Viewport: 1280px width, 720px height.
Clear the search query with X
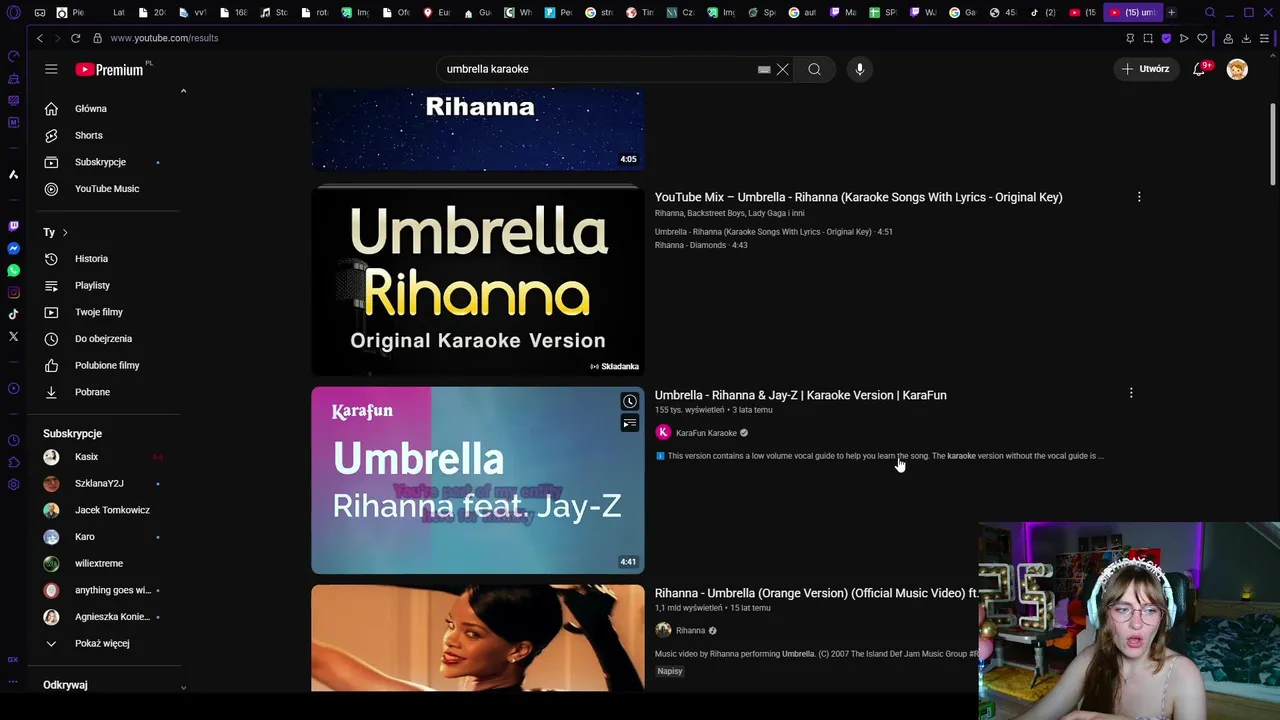(x=783, y=69)
